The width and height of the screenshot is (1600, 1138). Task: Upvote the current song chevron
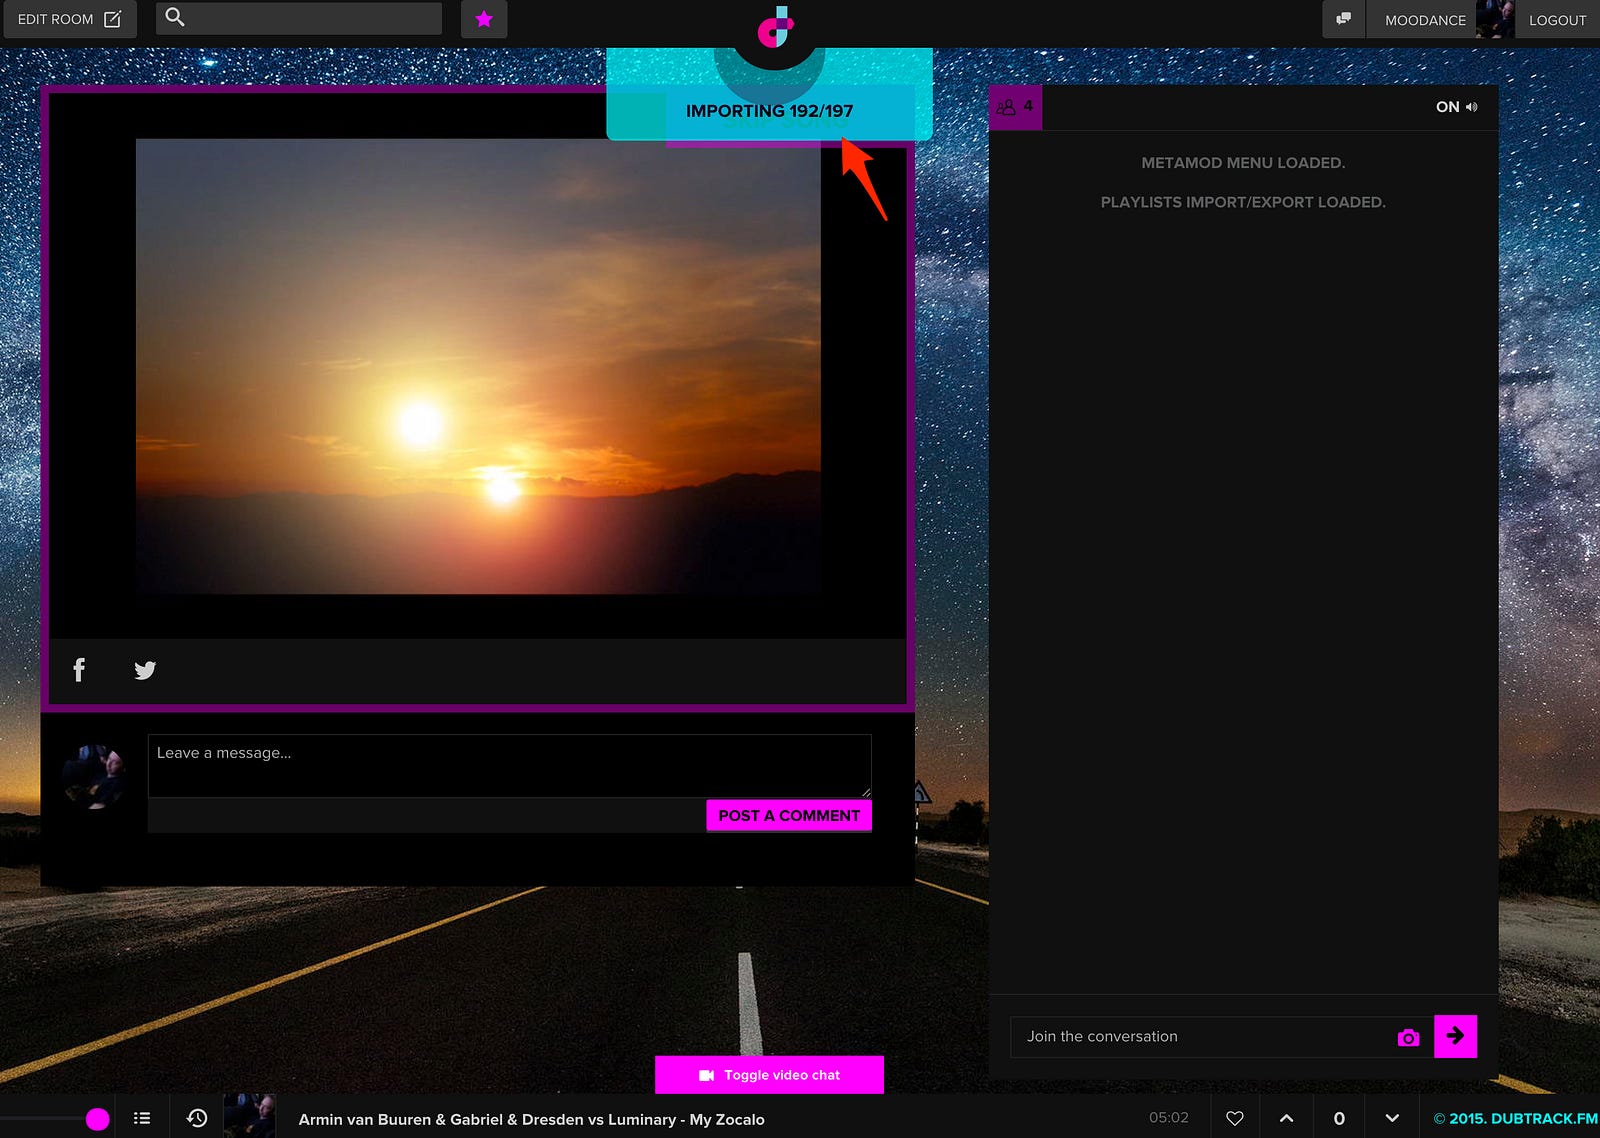coord(1287,1118)
